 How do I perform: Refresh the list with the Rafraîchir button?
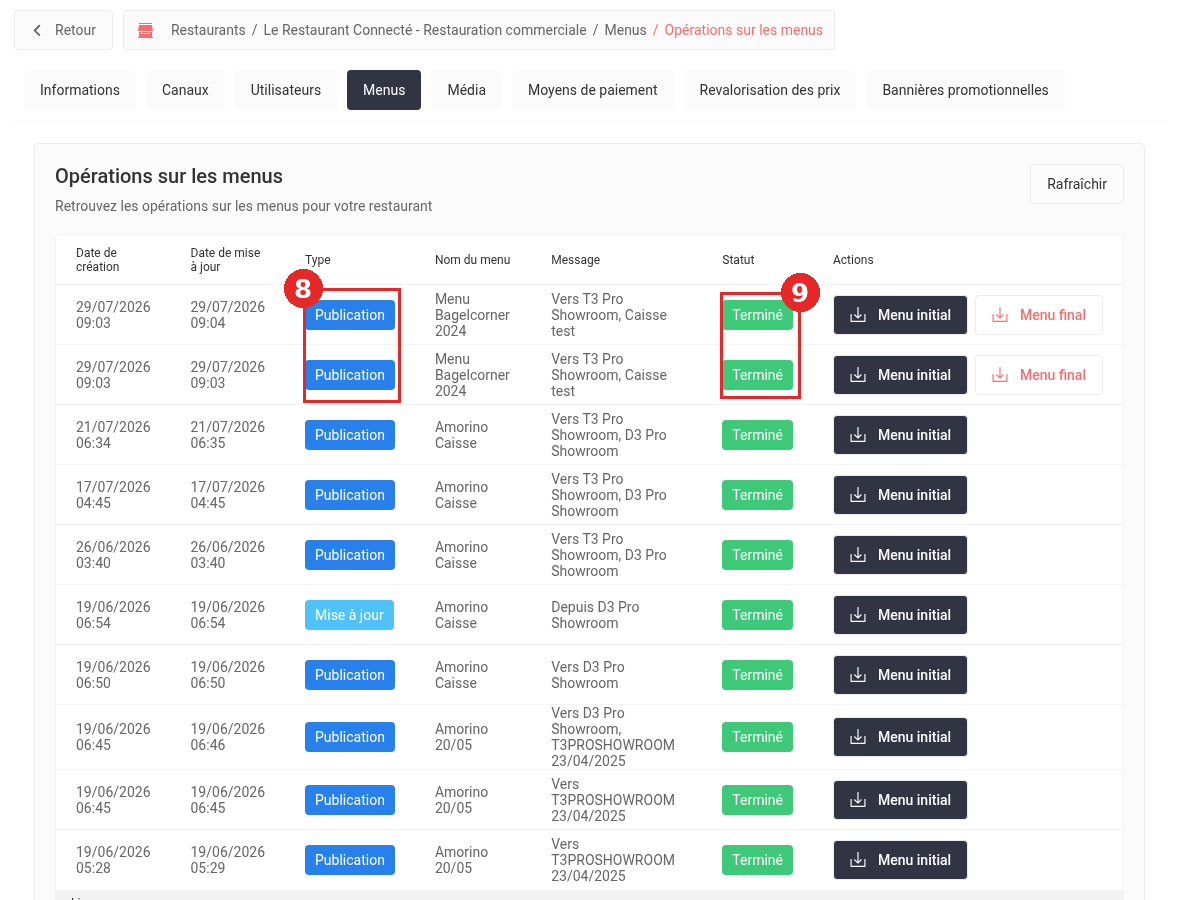coord(1077,184)
